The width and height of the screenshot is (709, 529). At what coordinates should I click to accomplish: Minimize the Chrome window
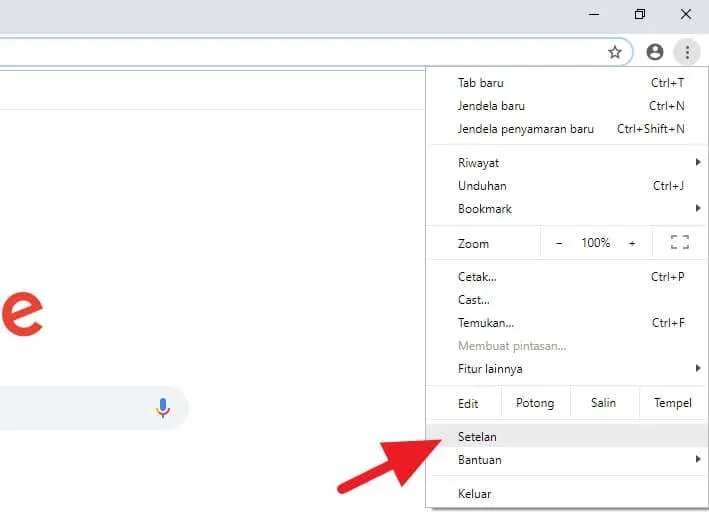(x=594, y=14)
